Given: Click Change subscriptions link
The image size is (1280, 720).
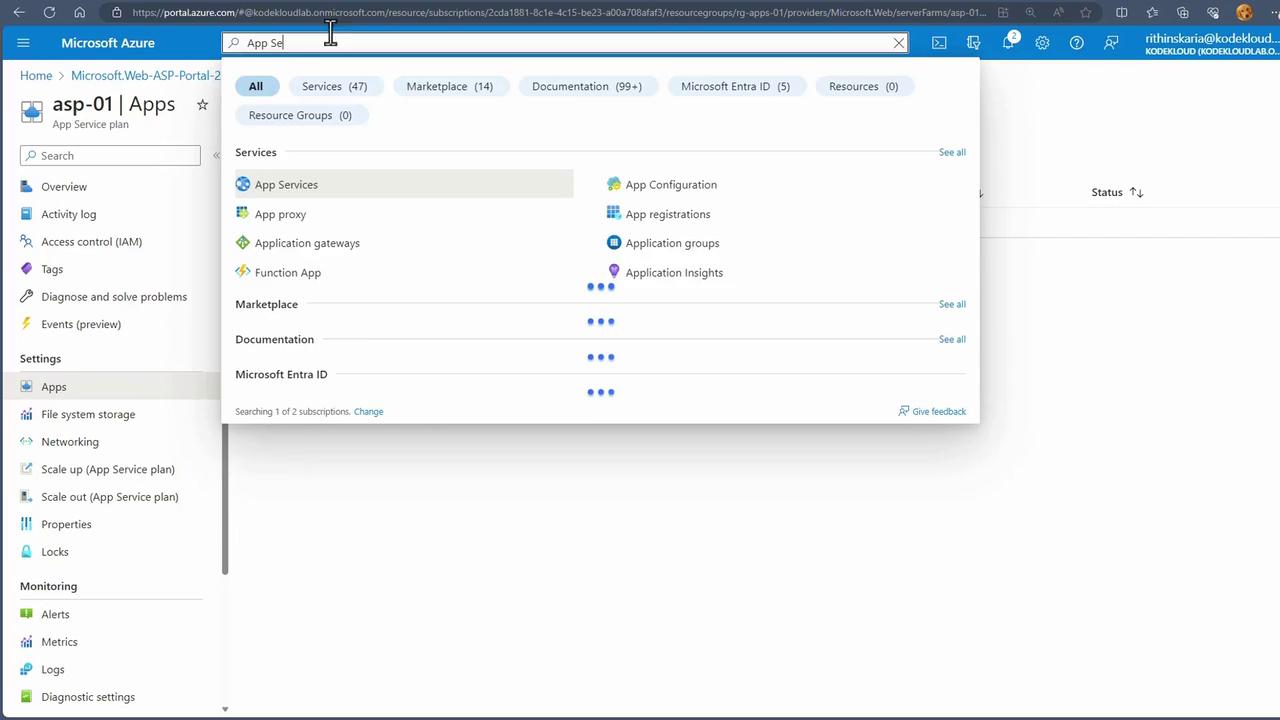Looking at the screenshot, I should [368, 412].
